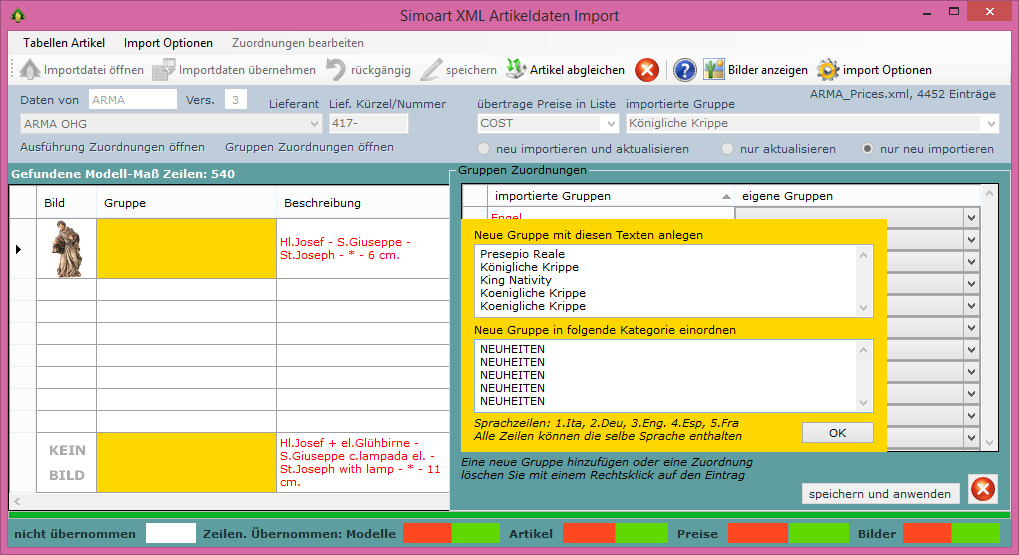The image size is (1019, 555).
Task: Open COST price list dropdown
Action: tap(610, 123)
